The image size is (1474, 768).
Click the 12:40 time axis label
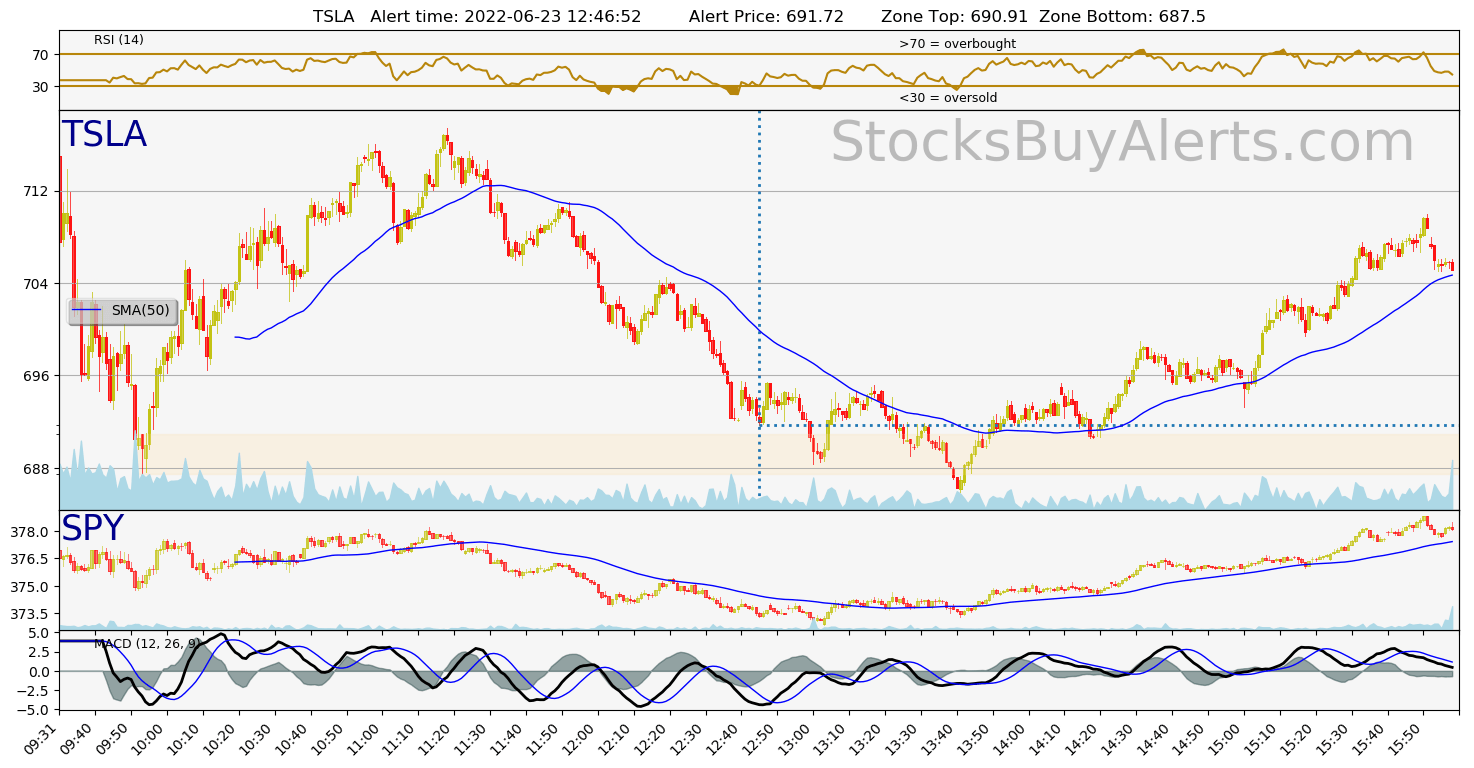pos(724,738)
